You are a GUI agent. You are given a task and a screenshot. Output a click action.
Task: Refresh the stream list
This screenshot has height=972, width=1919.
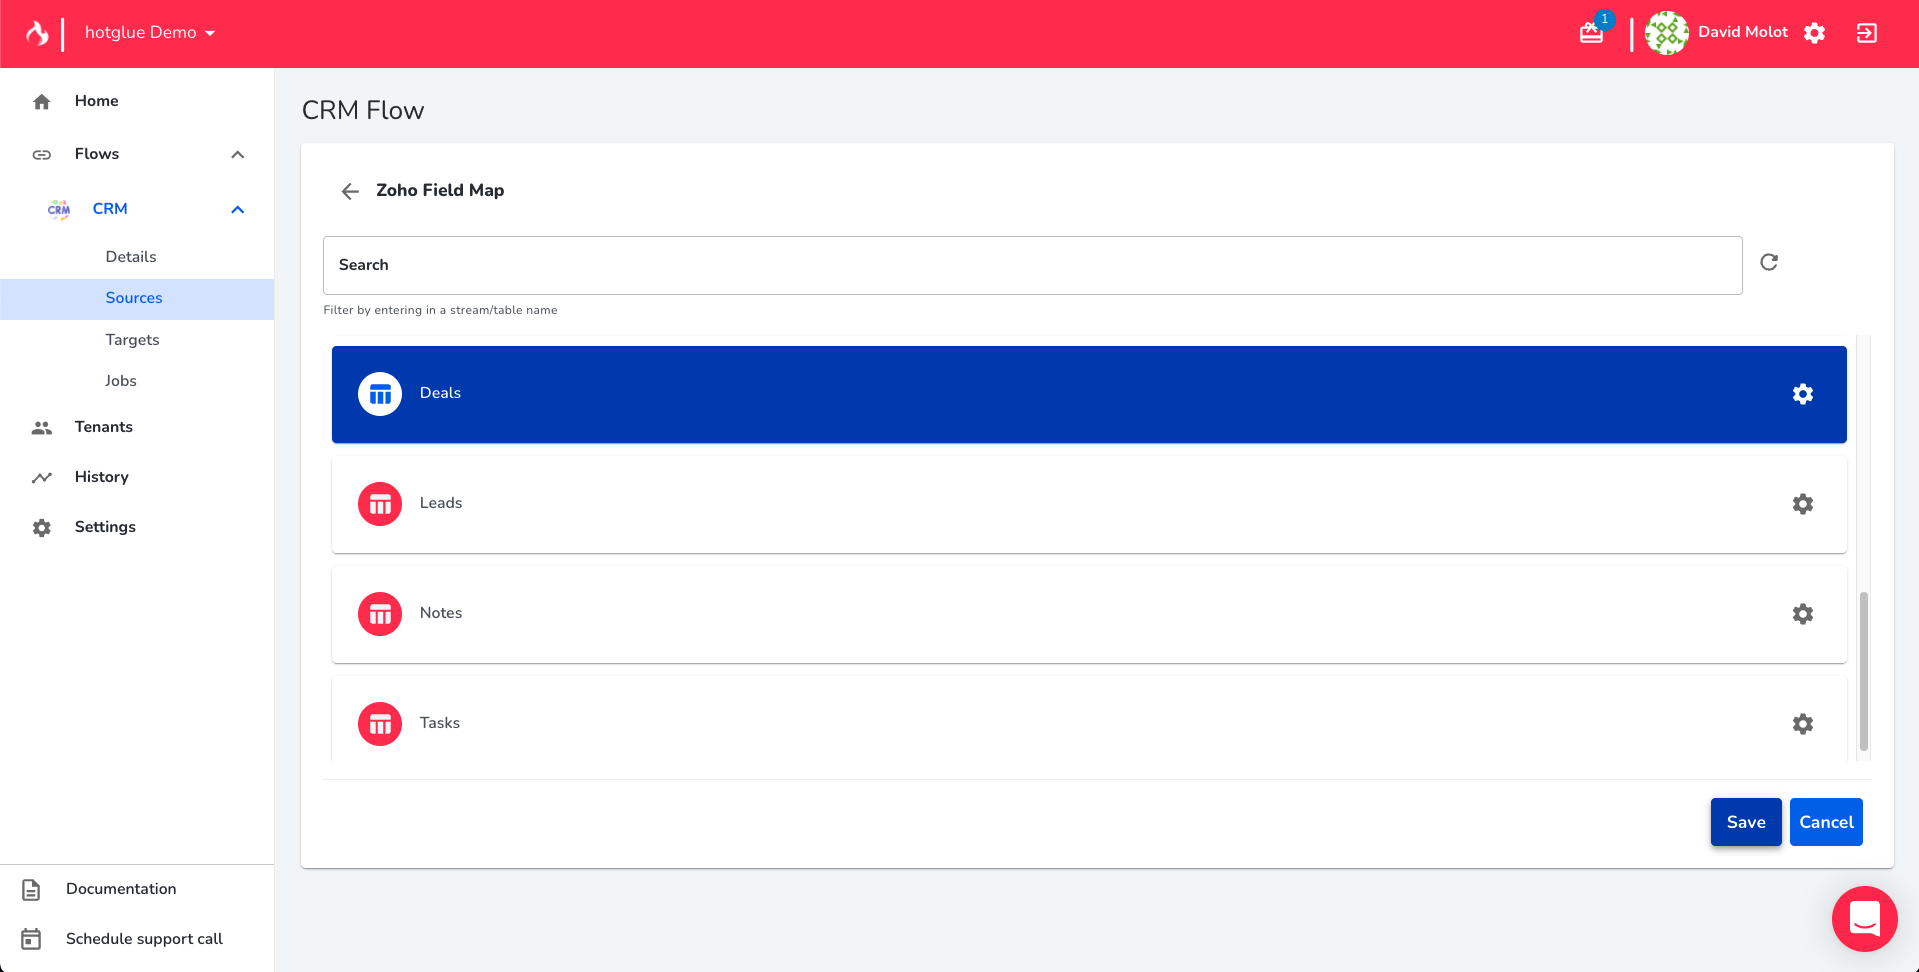click(x=1769, y=262)
